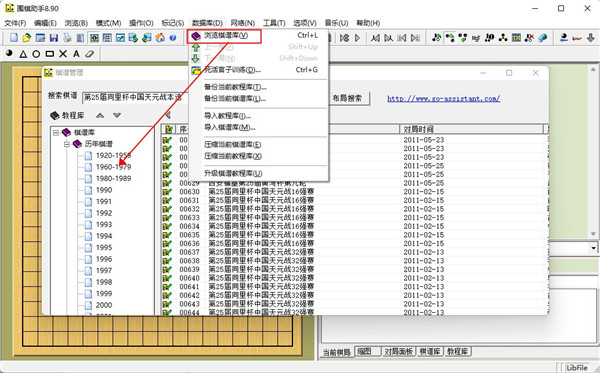The image size is (600, 373).
Task: Click the 对局时间 column header
Action: 471,129
